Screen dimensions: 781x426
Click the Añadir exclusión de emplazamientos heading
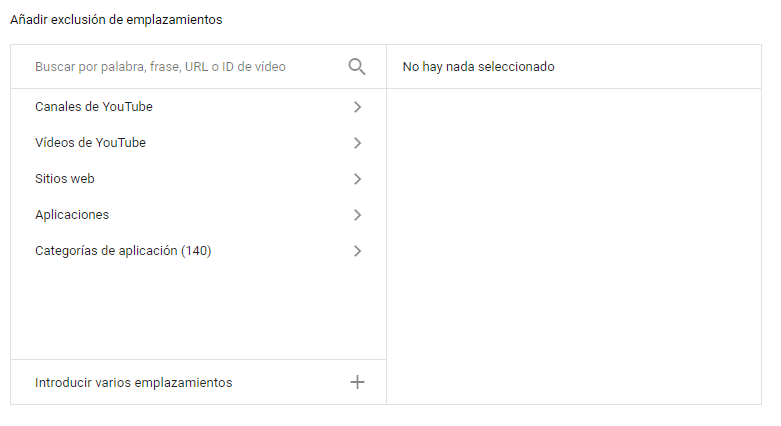coord(116,20)
